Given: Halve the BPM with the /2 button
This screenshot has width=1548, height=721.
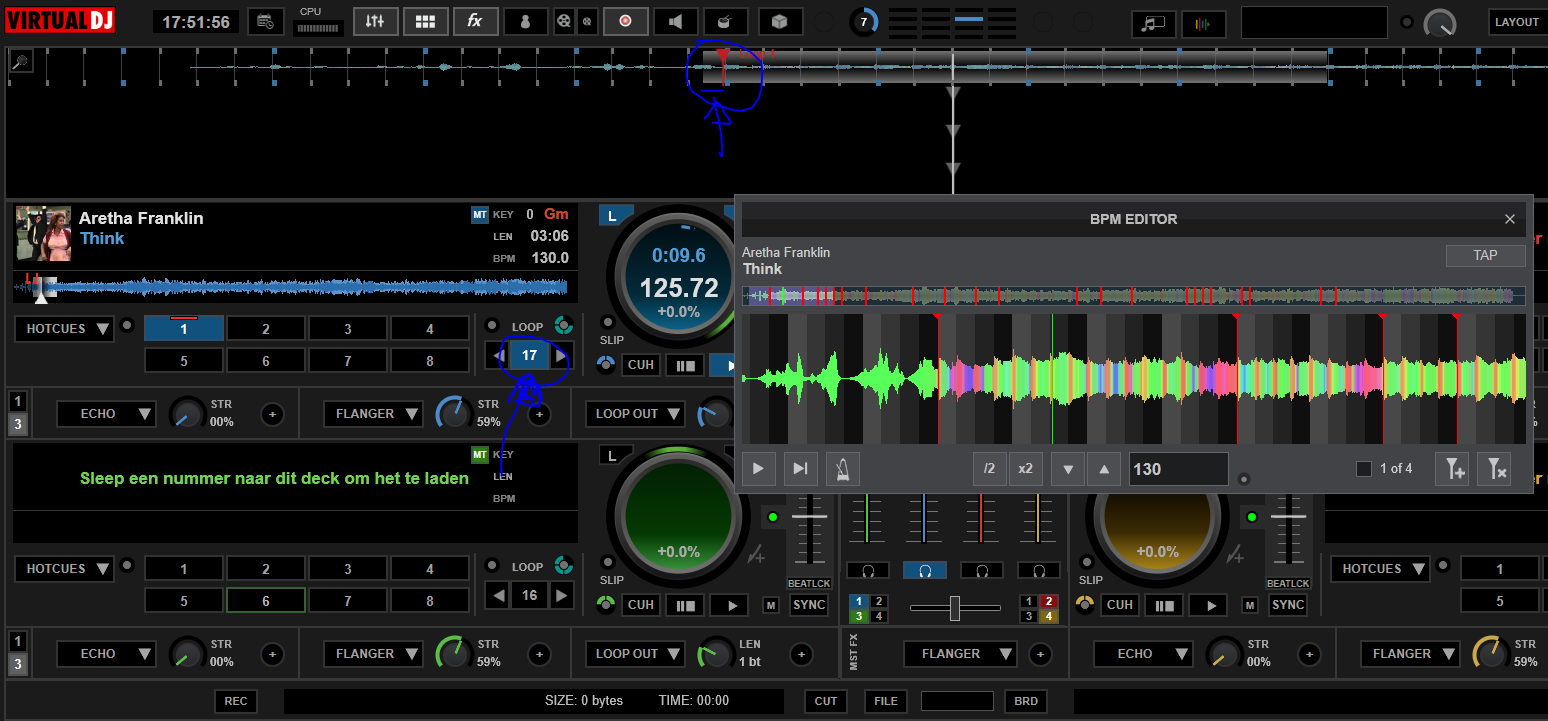Looking at the screenshot, I should click(989, 468).
